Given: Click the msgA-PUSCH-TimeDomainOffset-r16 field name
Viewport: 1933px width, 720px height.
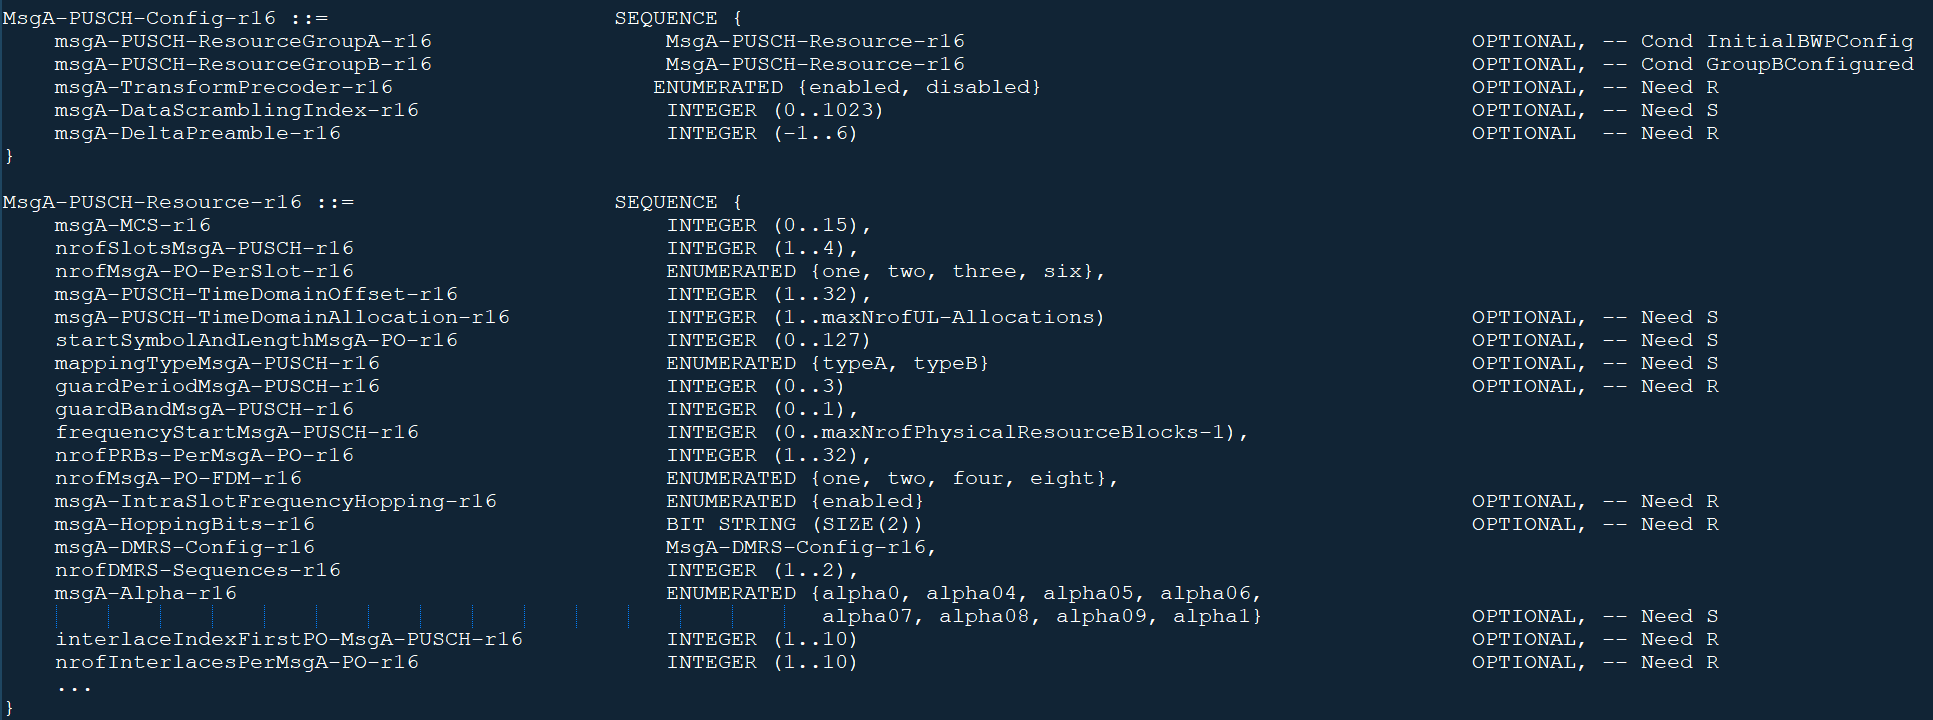Looking at the screenshot, I should pos(256,294).
